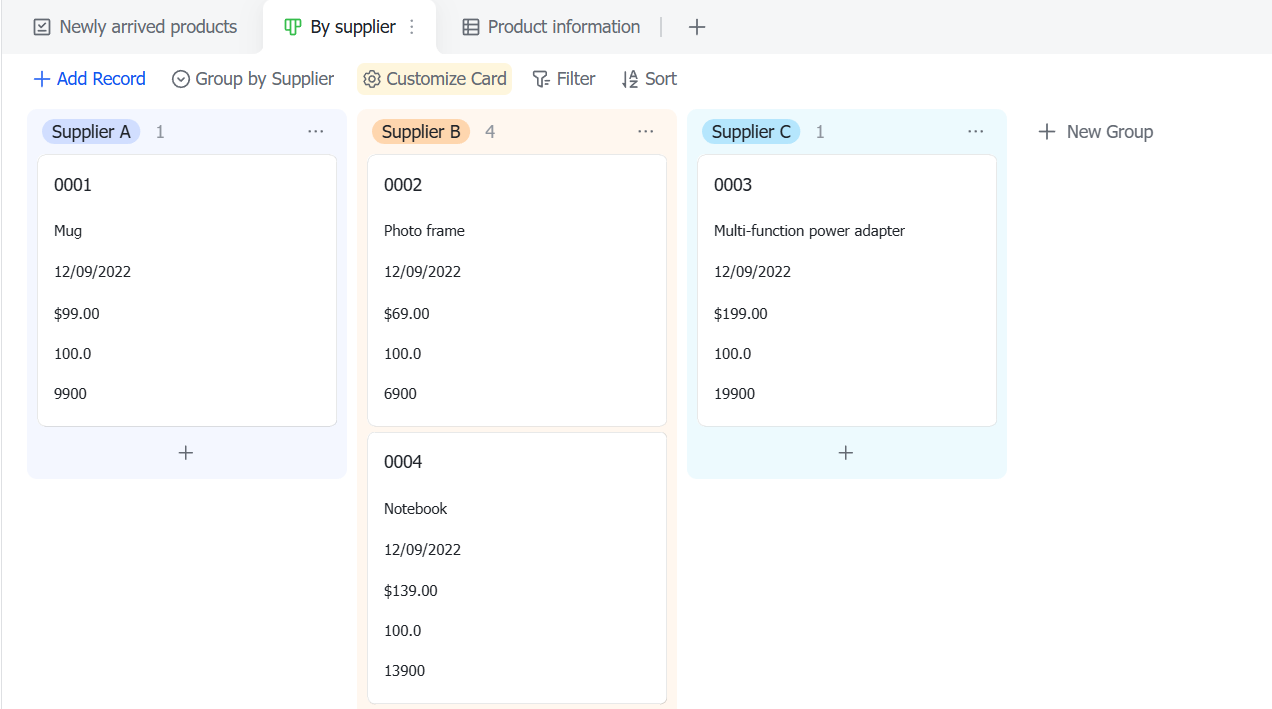Open more options for Supplier C group
Viewport: 1272px width, 709px height.
tap(976, 132)
